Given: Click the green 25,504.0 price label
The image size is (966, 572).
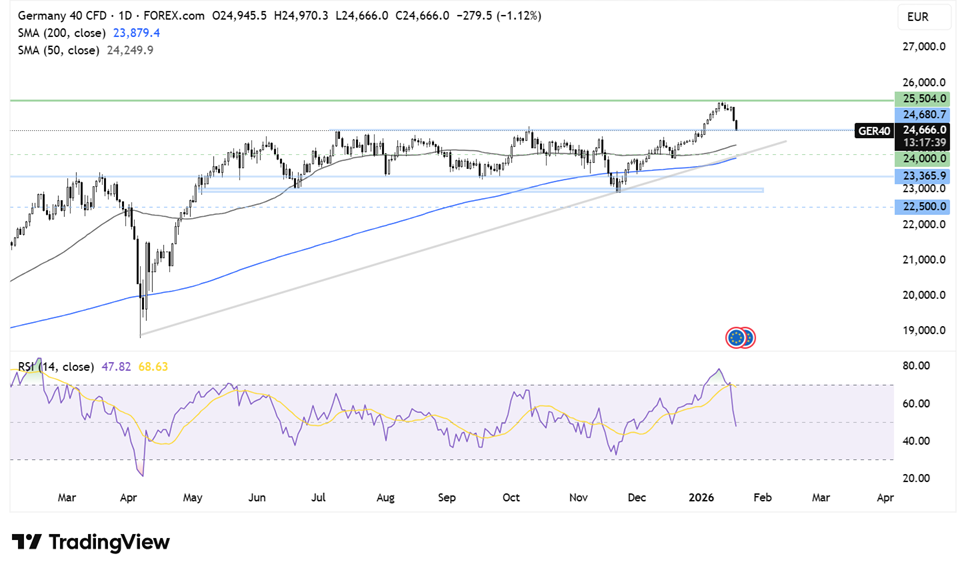Looking at the screenshot, I should point(919,100).
